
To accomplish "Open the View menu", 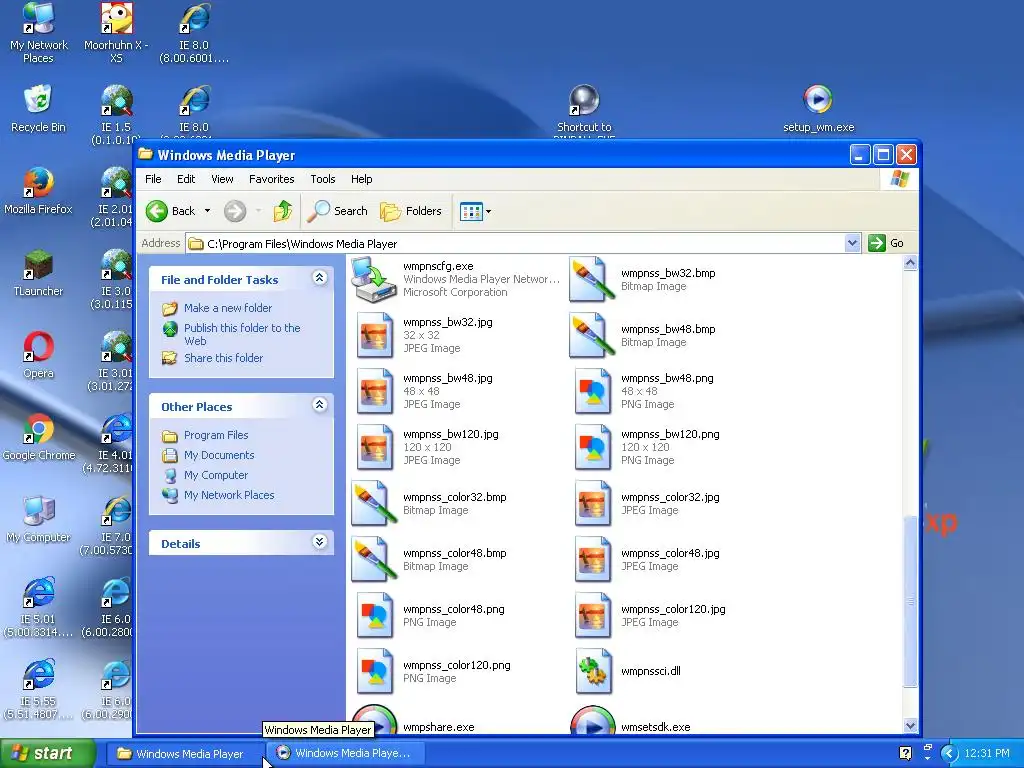I will tap(222, 179).
